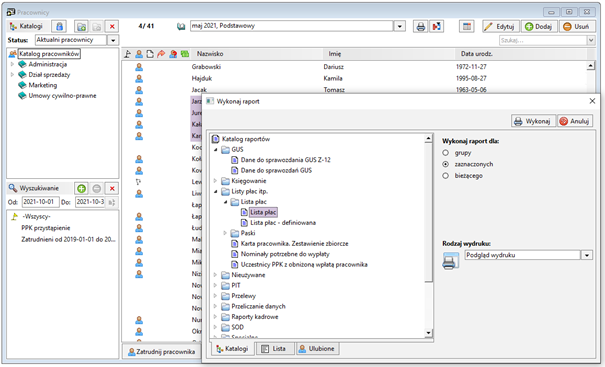Click the red X delete catalog icon

112,26
